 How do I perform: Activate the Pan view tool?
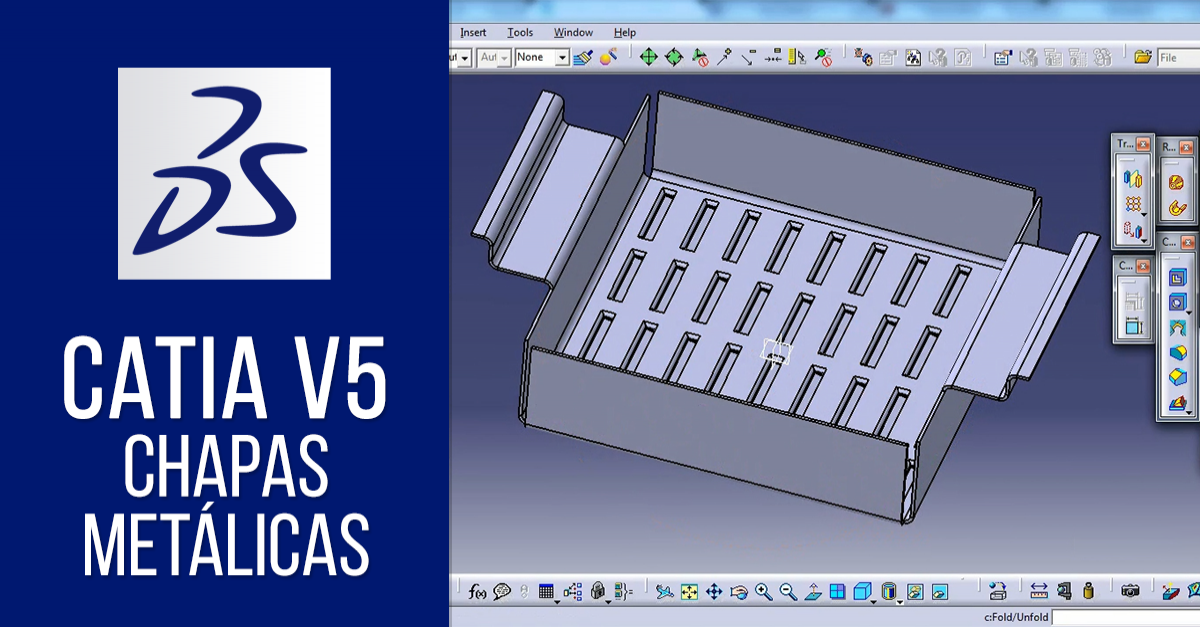pyautogui.click(x=714, y=591)
